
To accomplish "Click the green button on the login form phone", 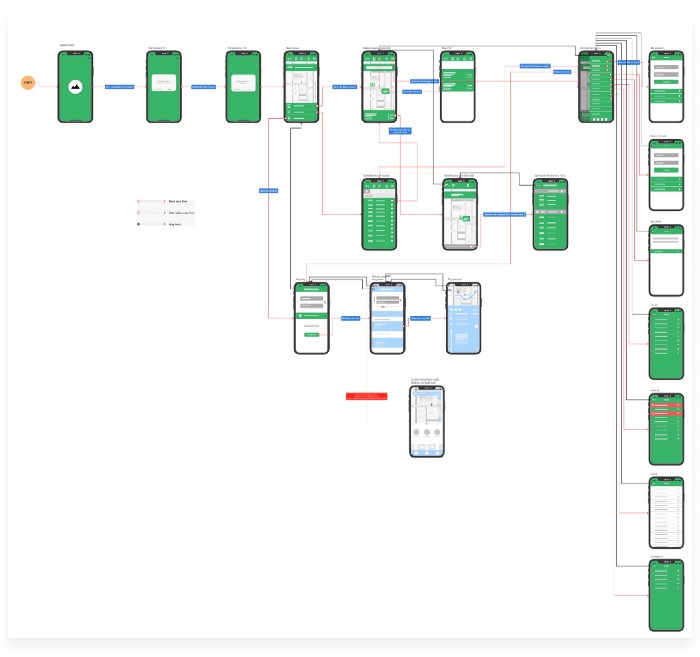I will coord(312,334).
